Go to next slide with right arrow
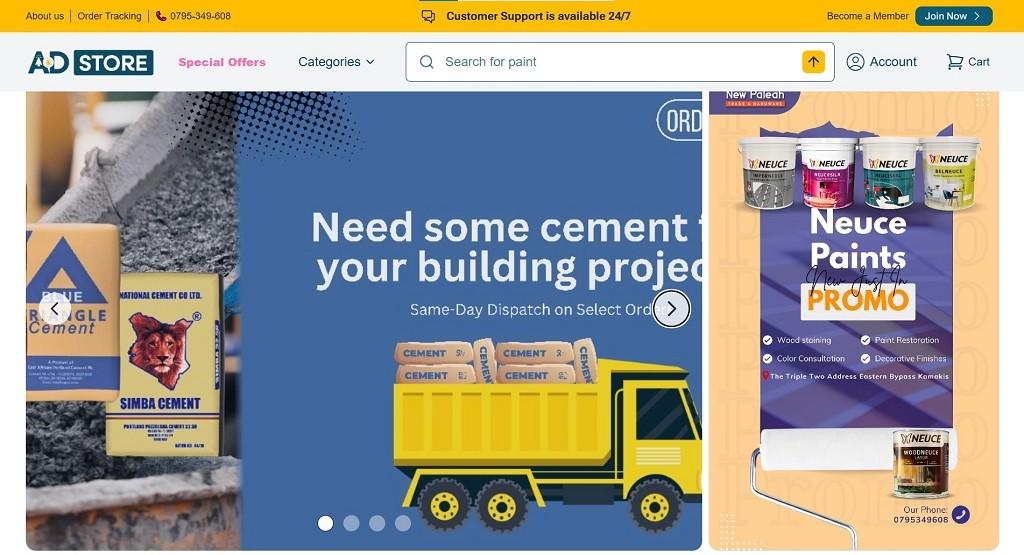 [671, 309]
